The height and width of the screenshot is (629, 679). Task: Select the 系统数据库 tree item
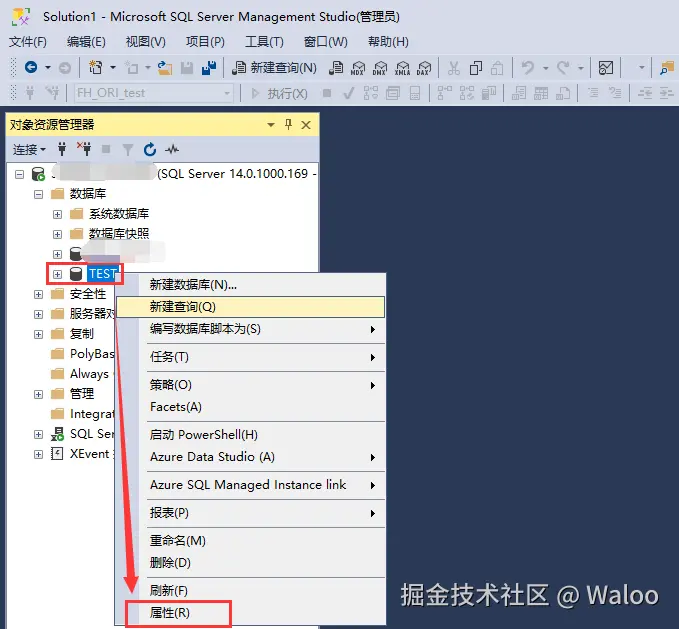point(119,214)
